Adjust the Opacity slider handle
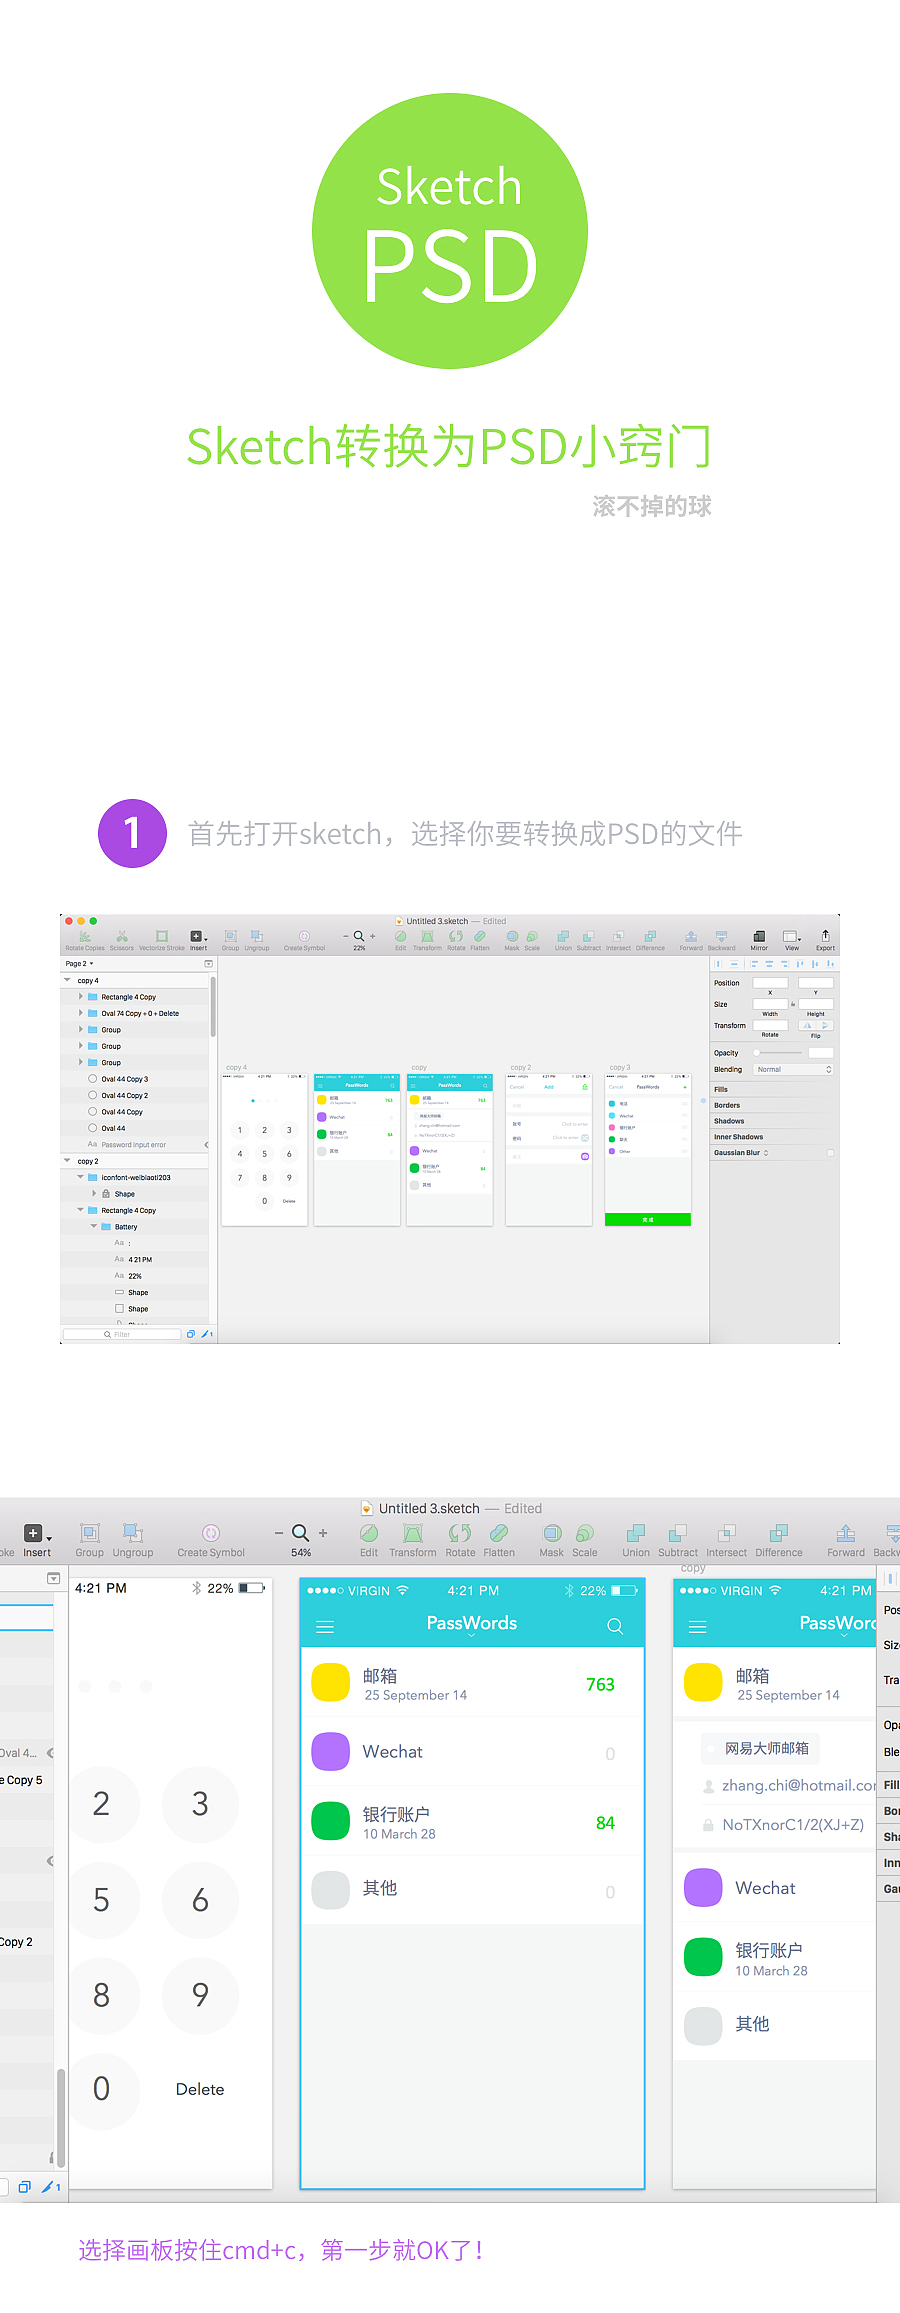This screenshot has width=900, height=2313. pyautogui.click(x=757, y=1053)
